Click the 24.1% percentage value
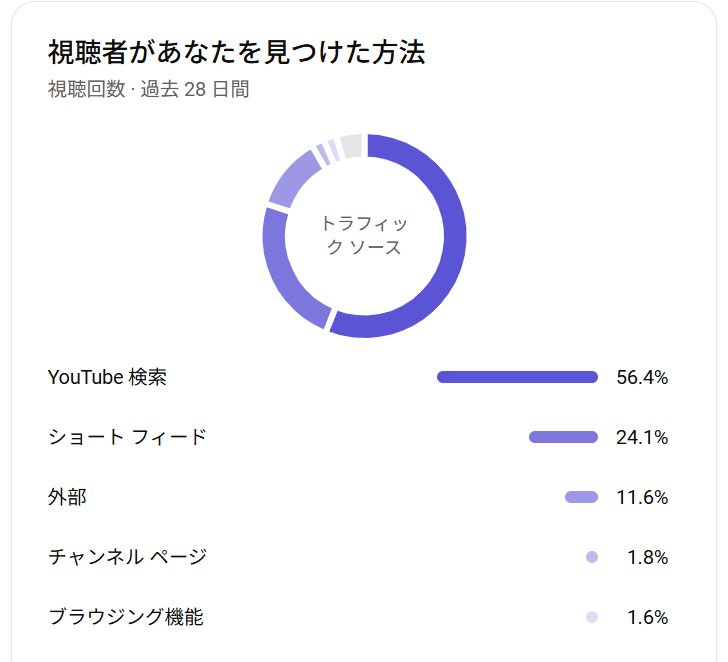The width and height of the screenshot is (728, 662). (642, 437)
